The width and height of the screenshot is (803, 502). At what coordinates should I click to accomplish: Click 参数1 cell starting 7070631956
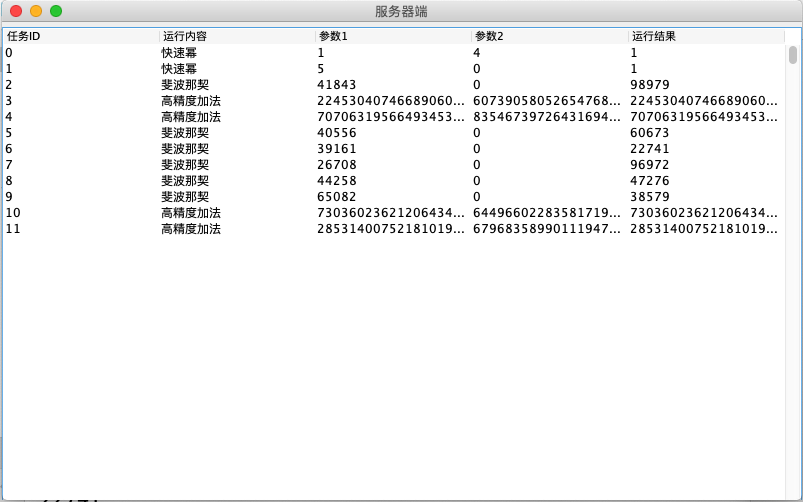click(x=391, y=117)
